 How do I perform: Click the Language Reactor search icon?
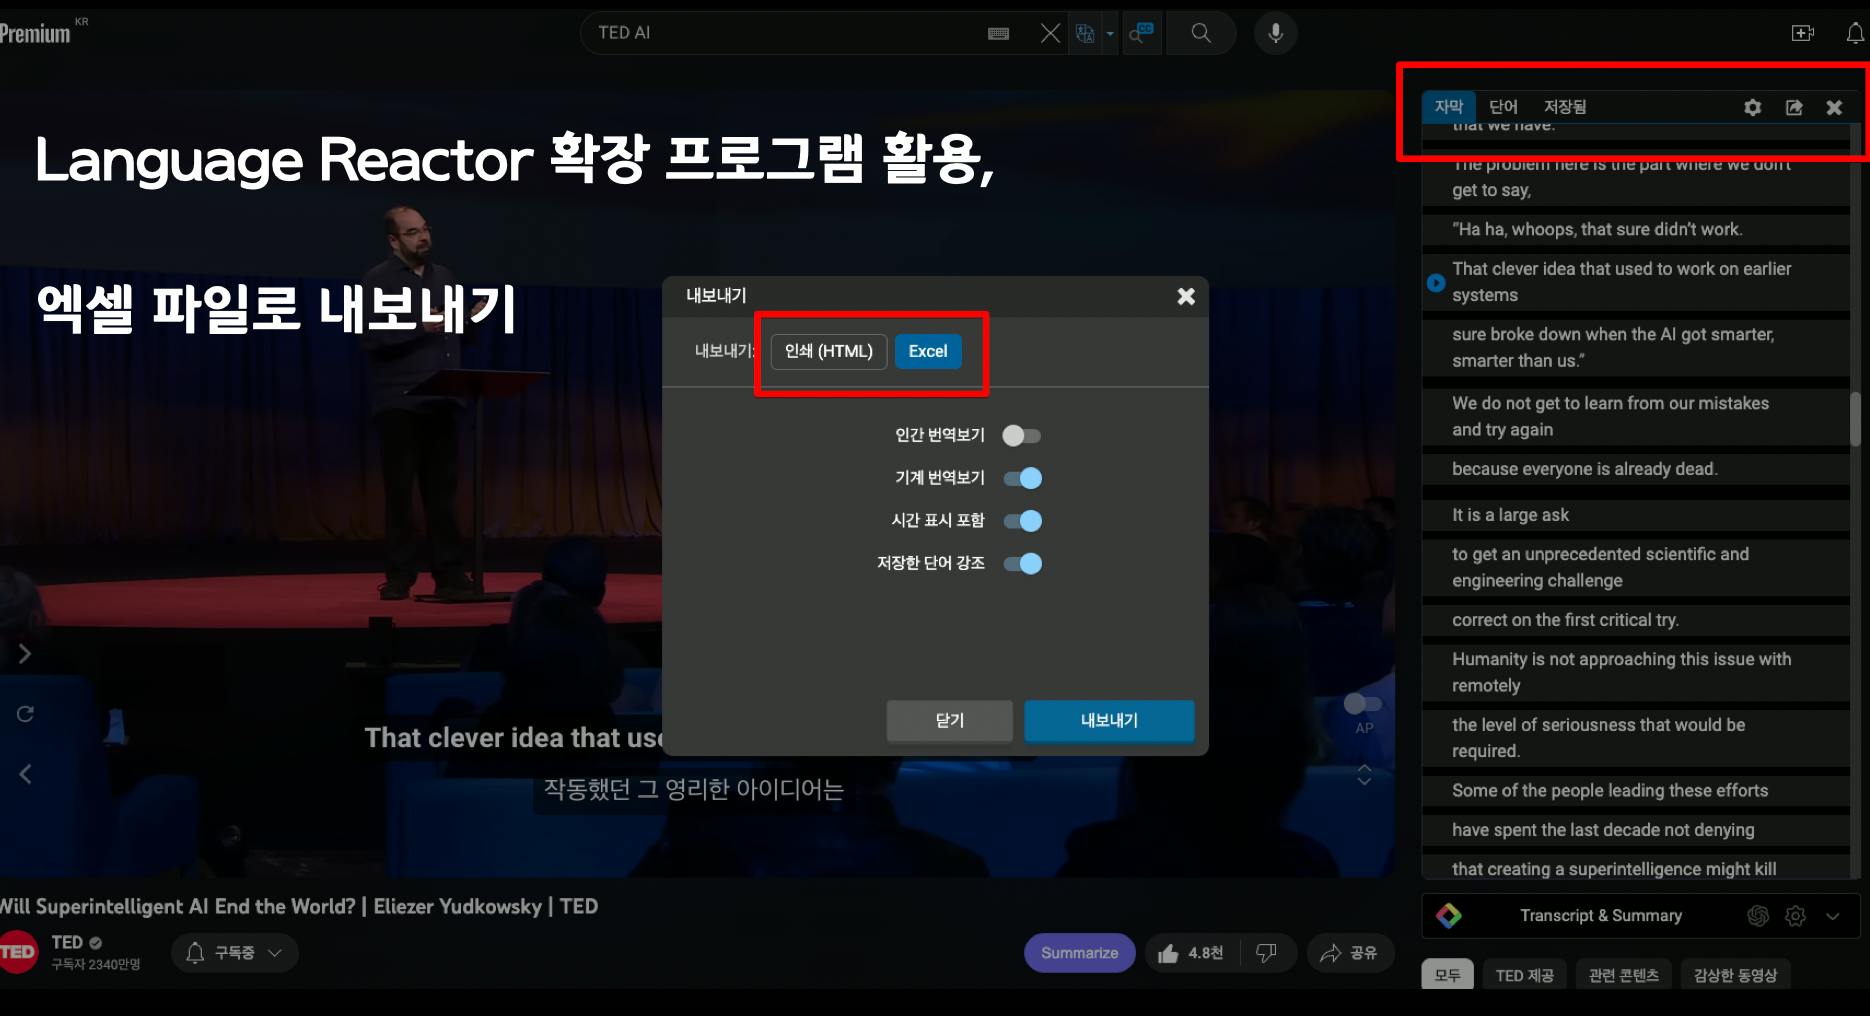coord(1141,33)
